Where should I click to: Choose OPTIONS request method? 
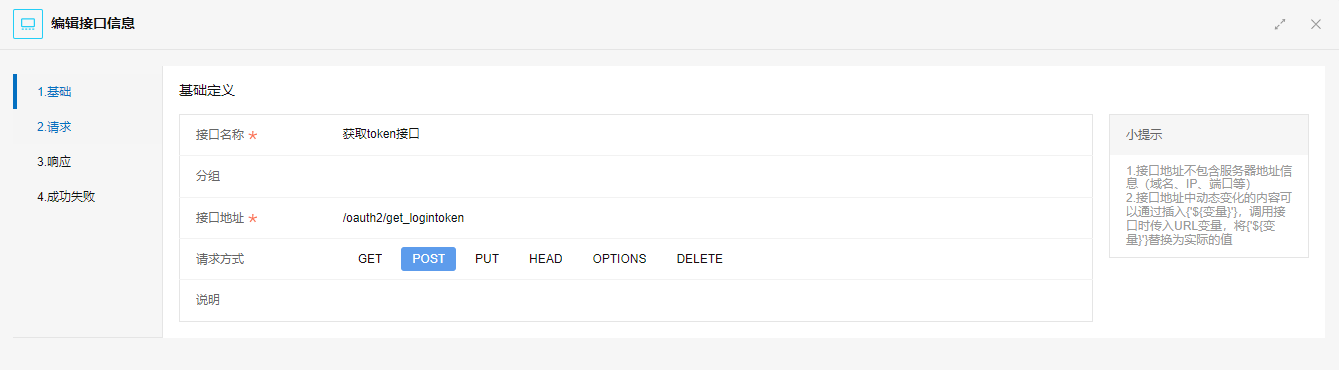pyautogui.click(x=619, y=259)
